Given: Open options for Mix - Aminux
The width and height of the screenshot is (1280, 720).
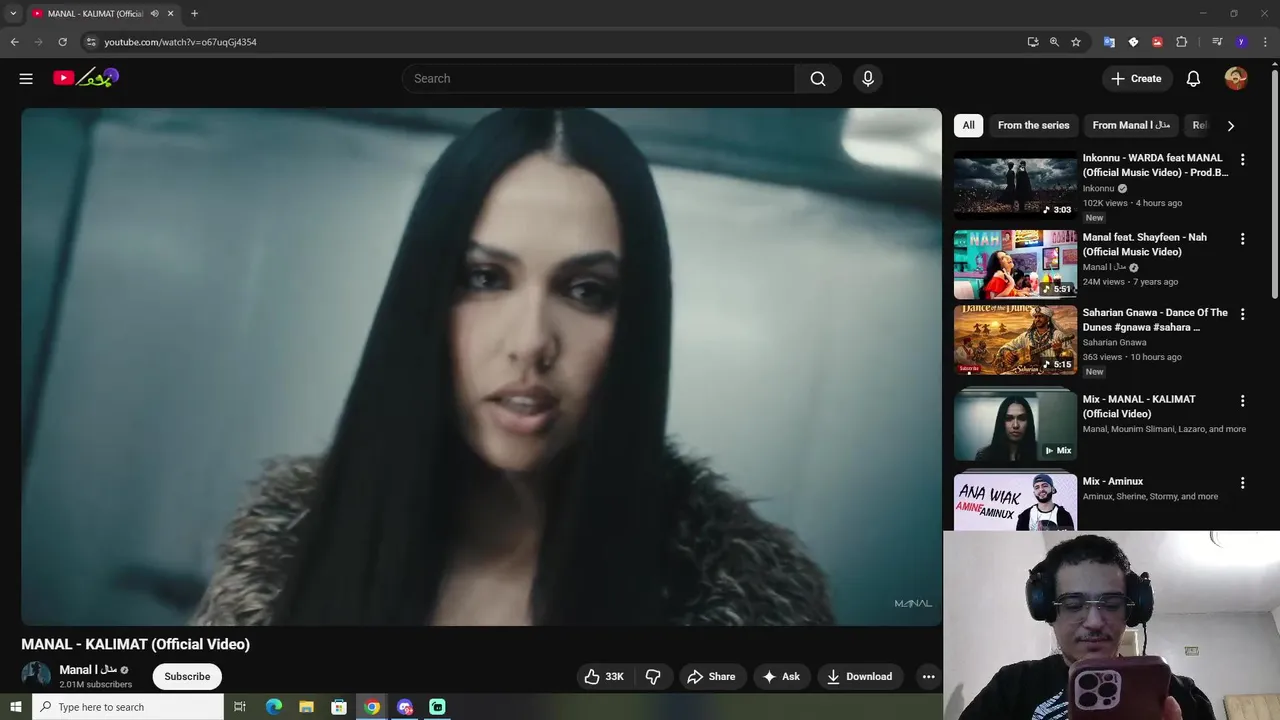Looking at the screenshot, I should tap(1243, 483).
